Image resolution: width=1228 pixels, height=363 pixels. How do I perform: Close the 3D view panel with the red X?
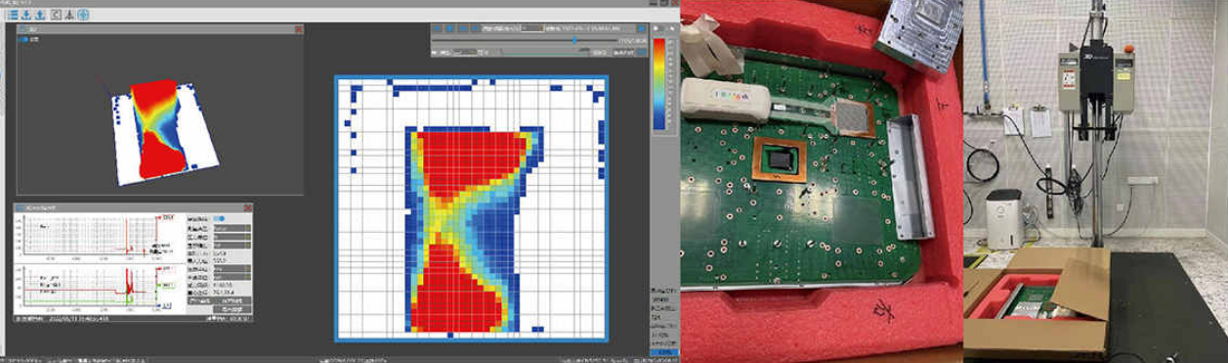click(x=299, y=30)
